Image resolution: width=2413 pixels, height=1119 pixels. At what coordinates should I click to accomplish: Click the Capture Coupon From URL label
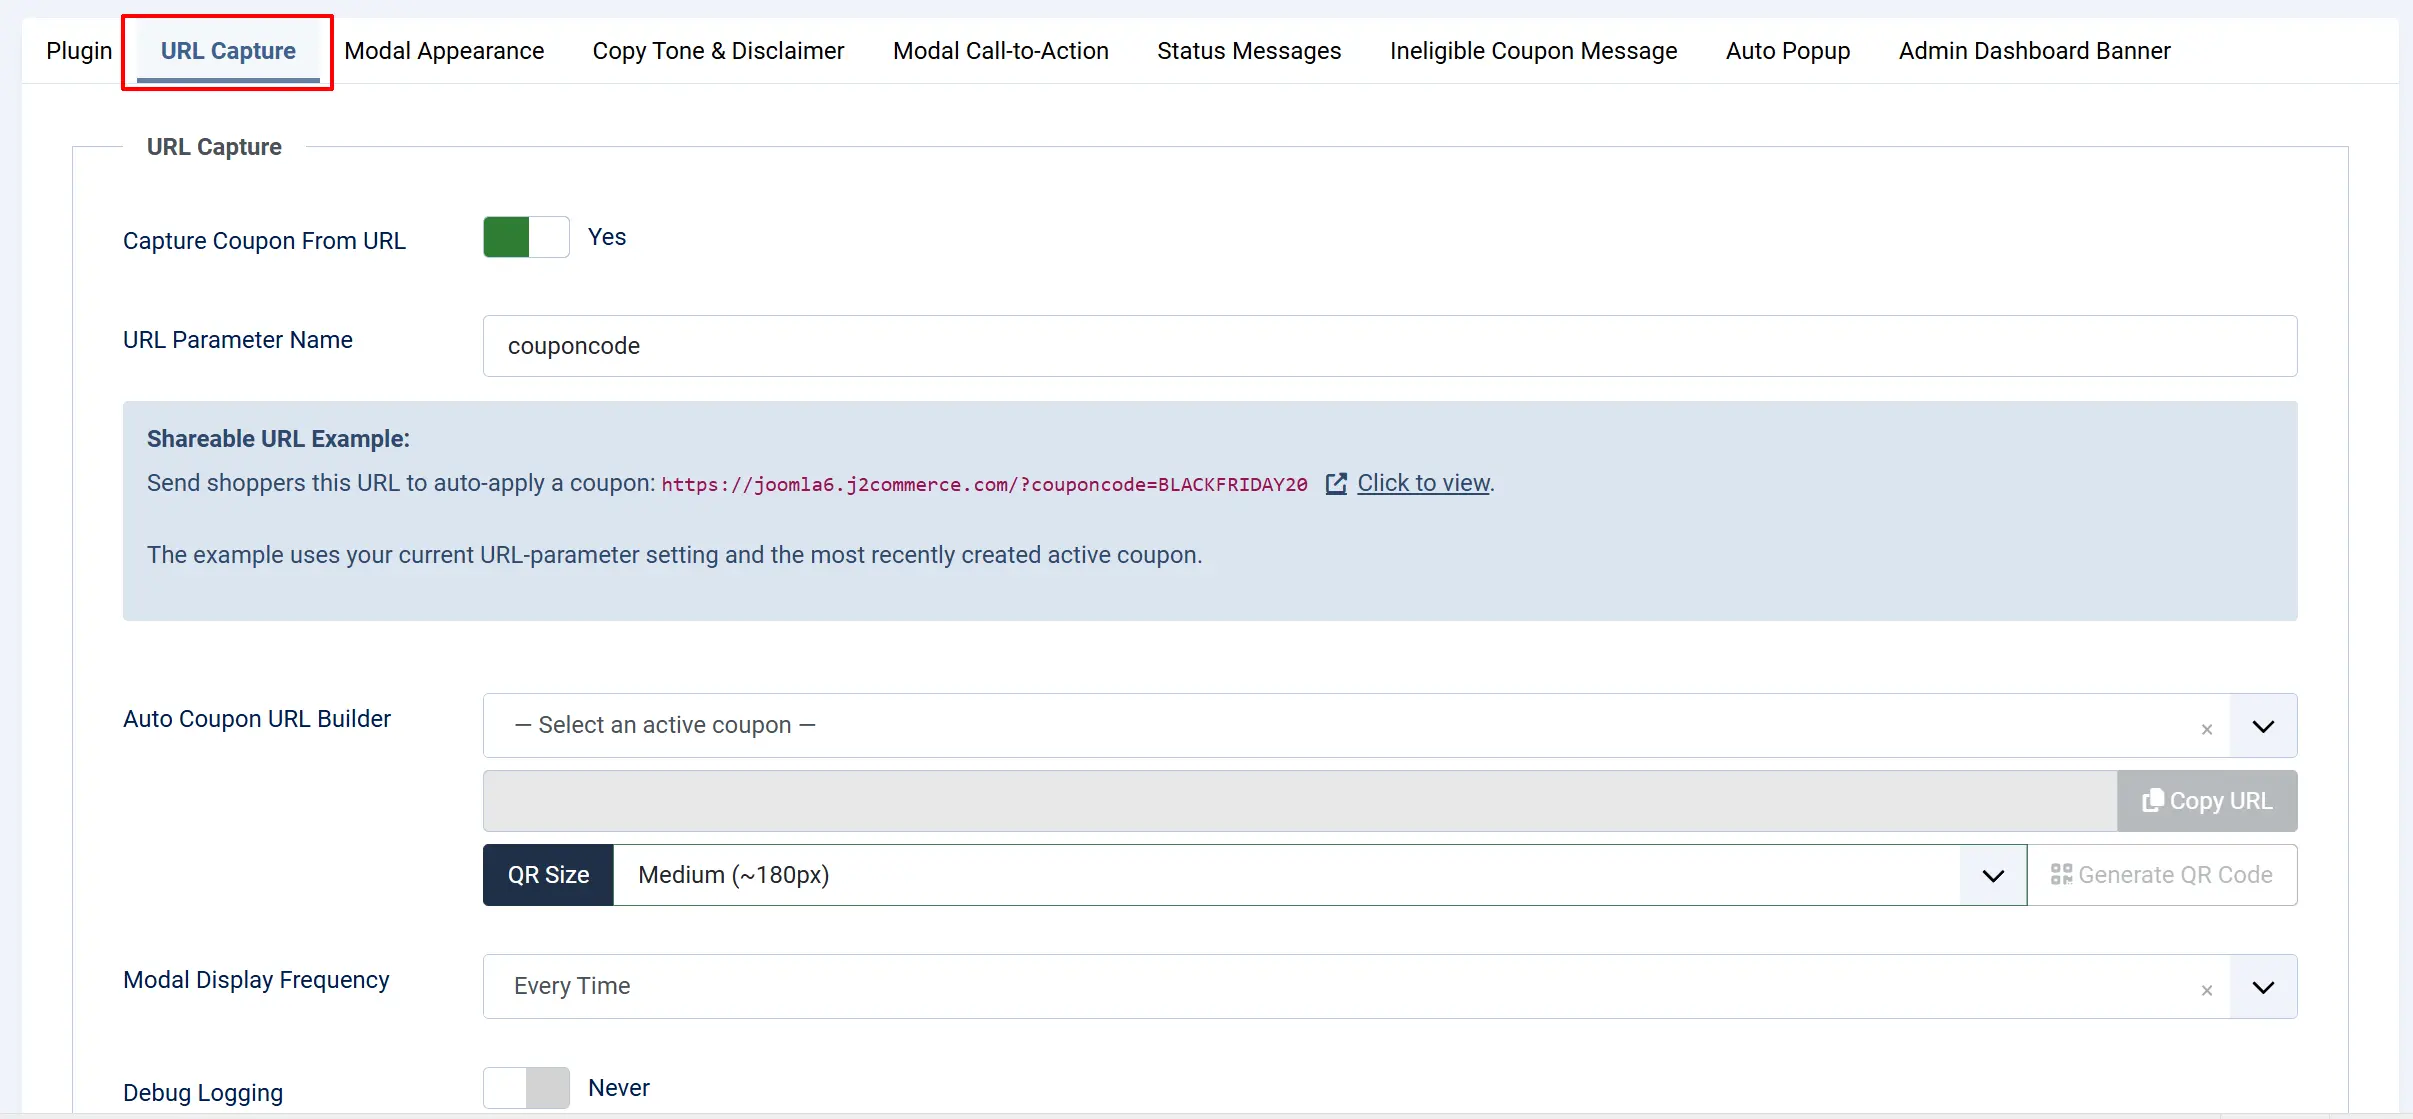pyautogui.click(x=264, y=241)
